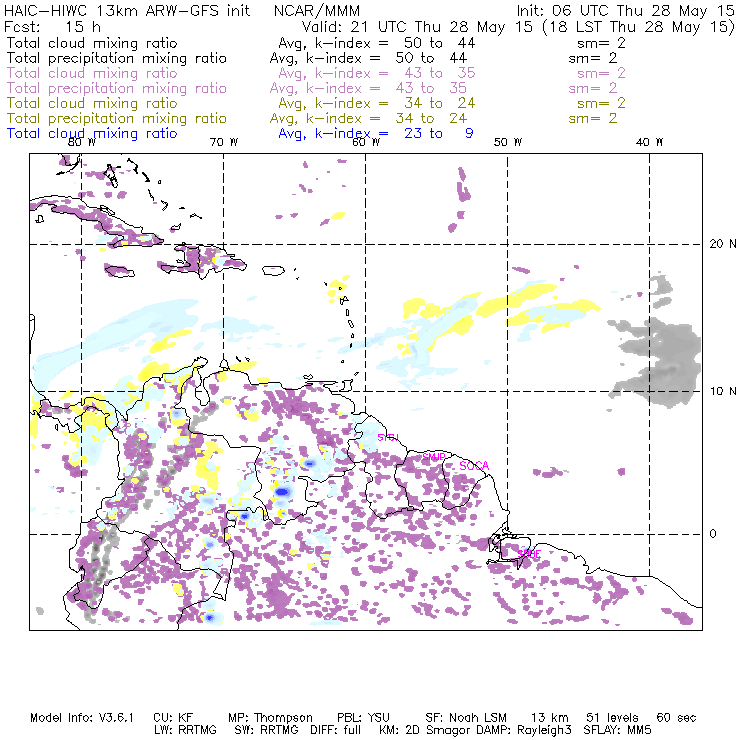Viewport: 740px width, 740px height.
Task: Click the "DIFF: full" footer entry
Action: (336, 730)
